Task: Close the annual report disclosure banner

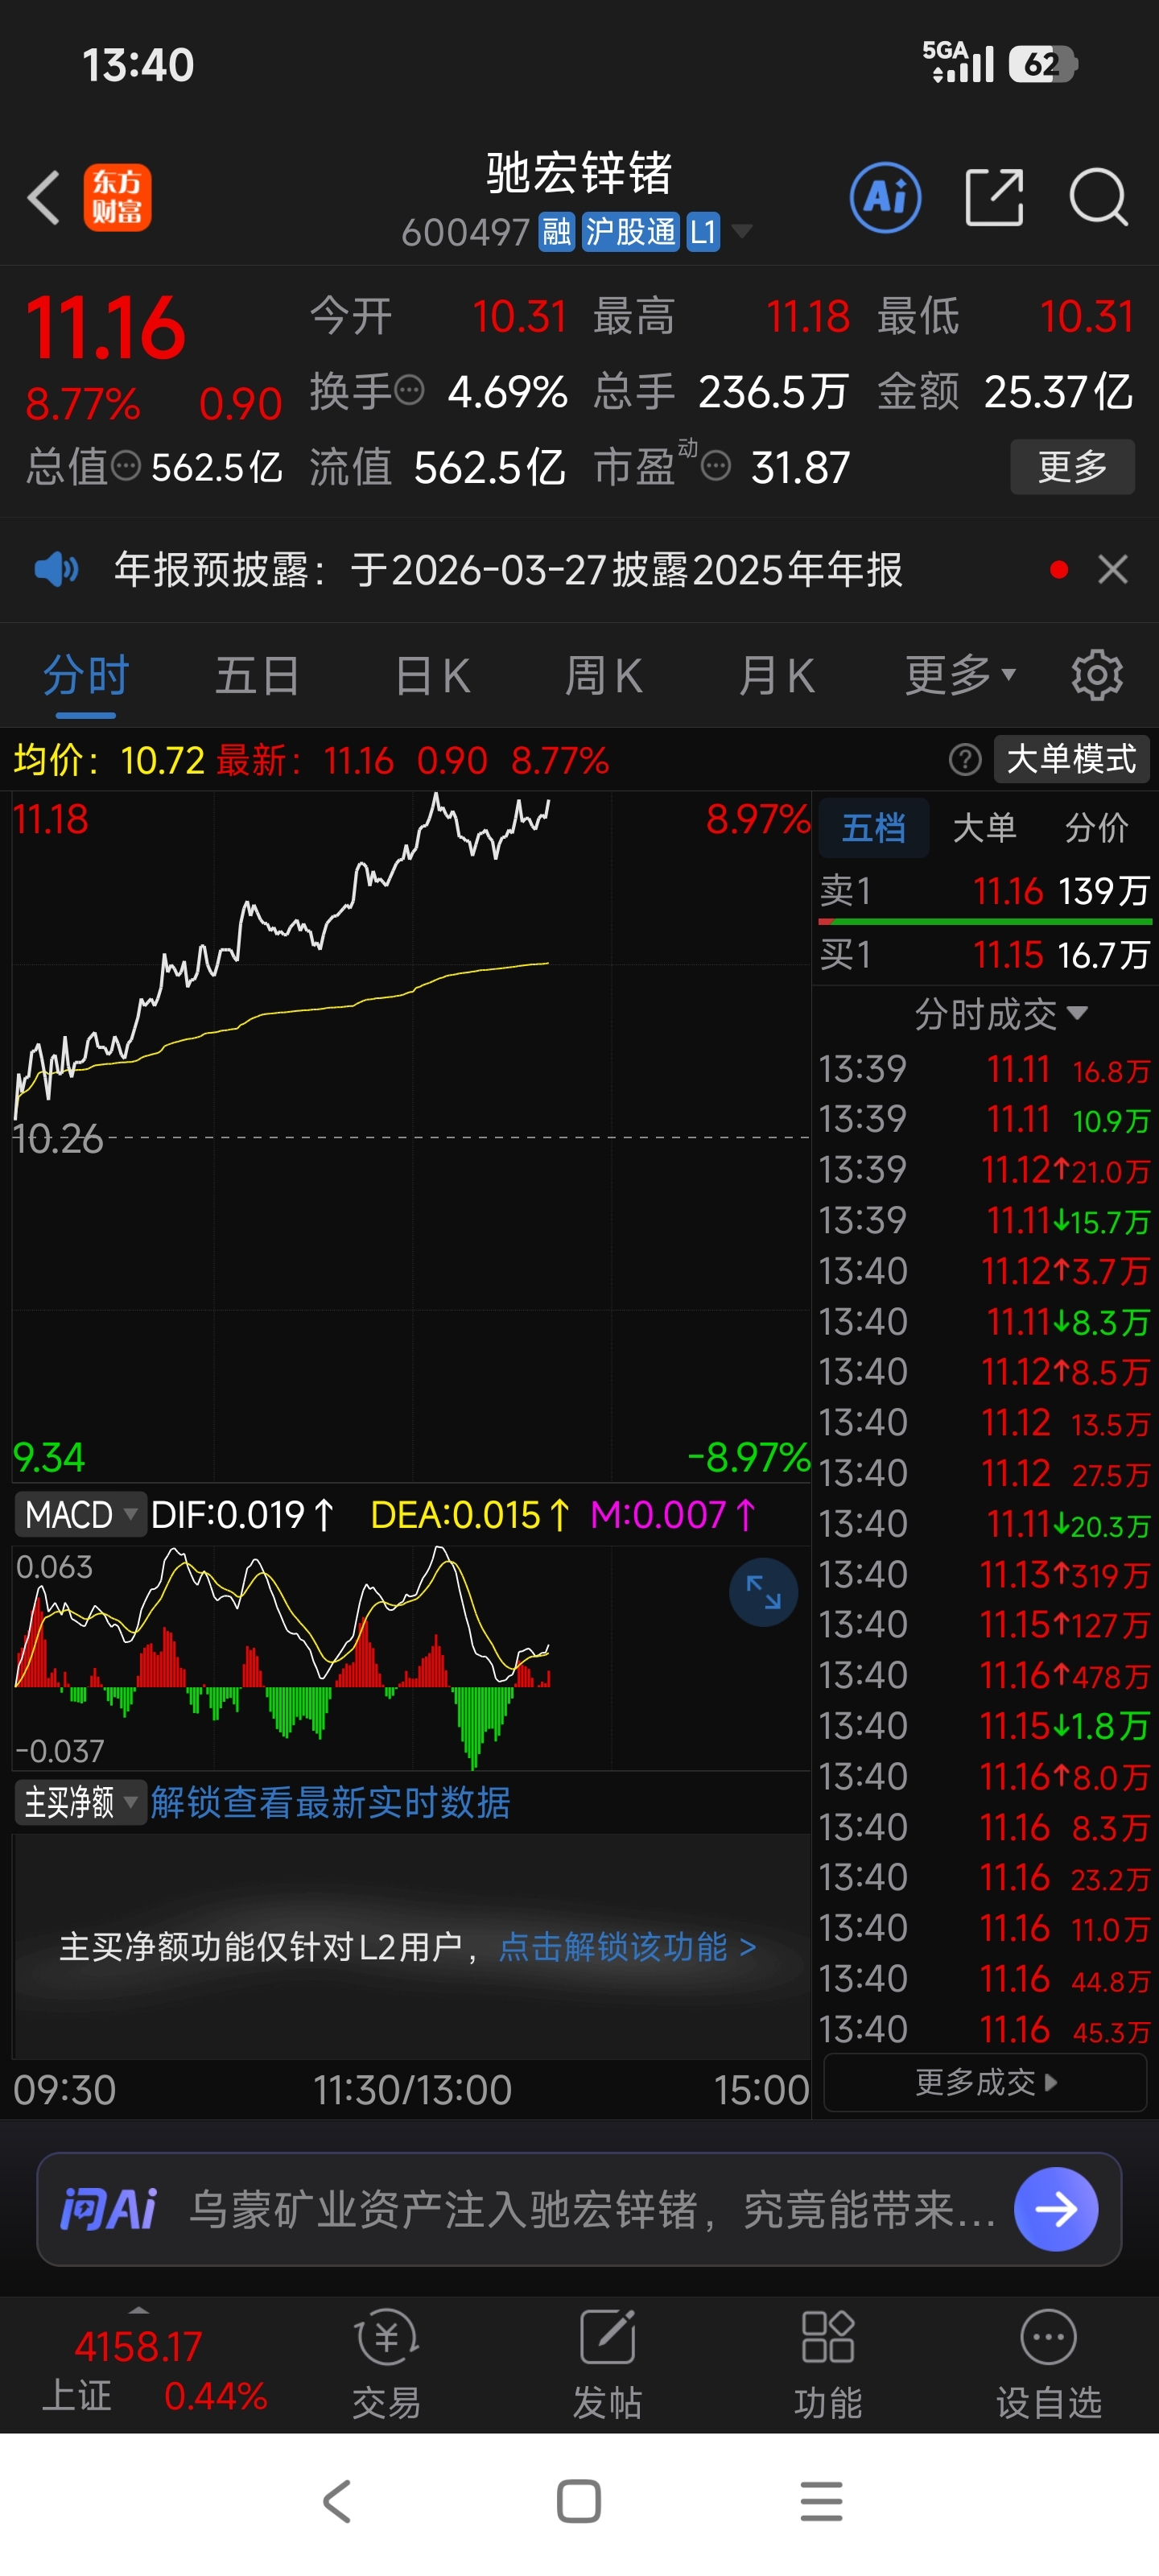Action: [x=1113, y=570]
